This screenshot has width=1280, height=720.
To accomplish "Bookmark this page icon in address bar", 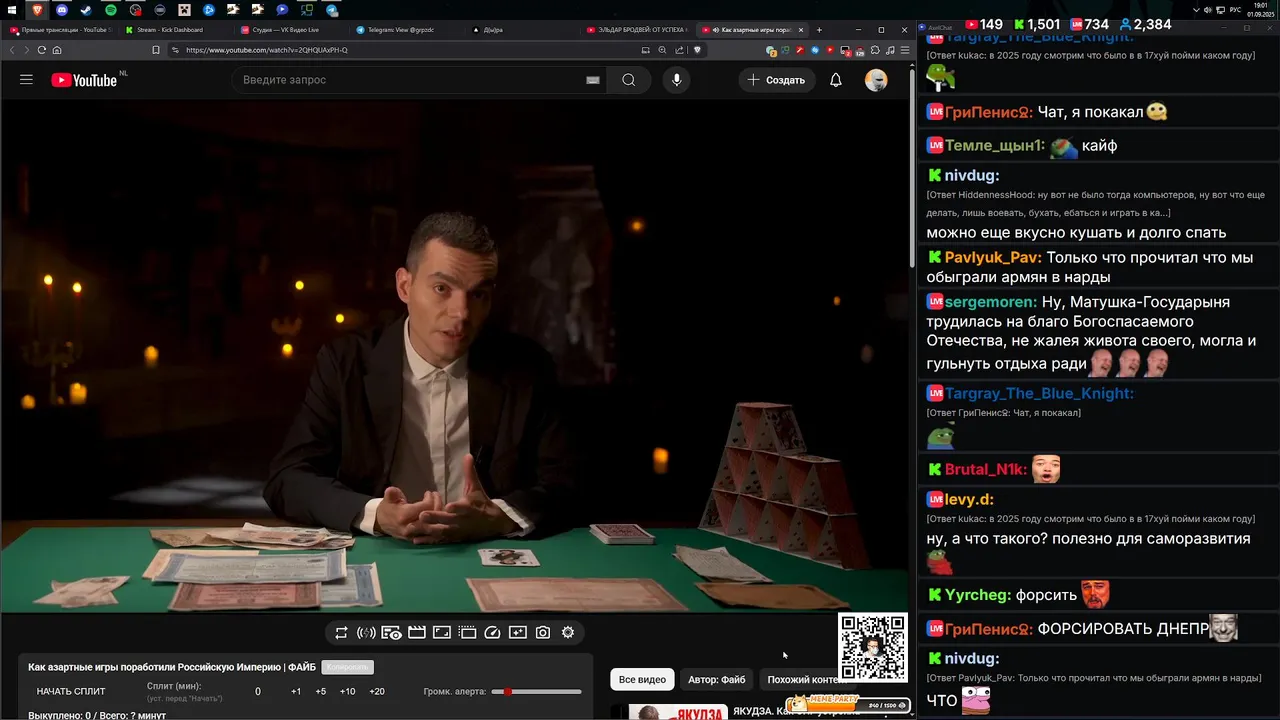I will pos(155,50).
